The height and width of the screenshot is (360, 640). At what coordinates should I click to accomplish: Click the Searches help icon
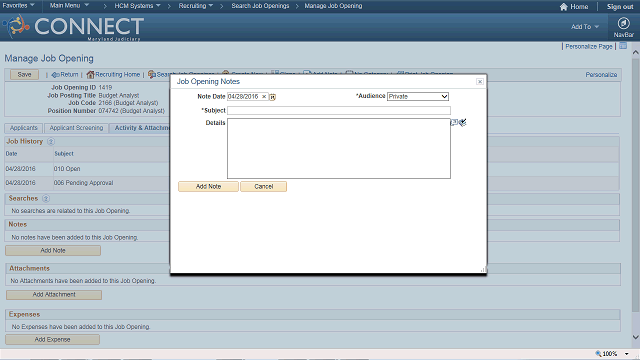tap(46, 199)
